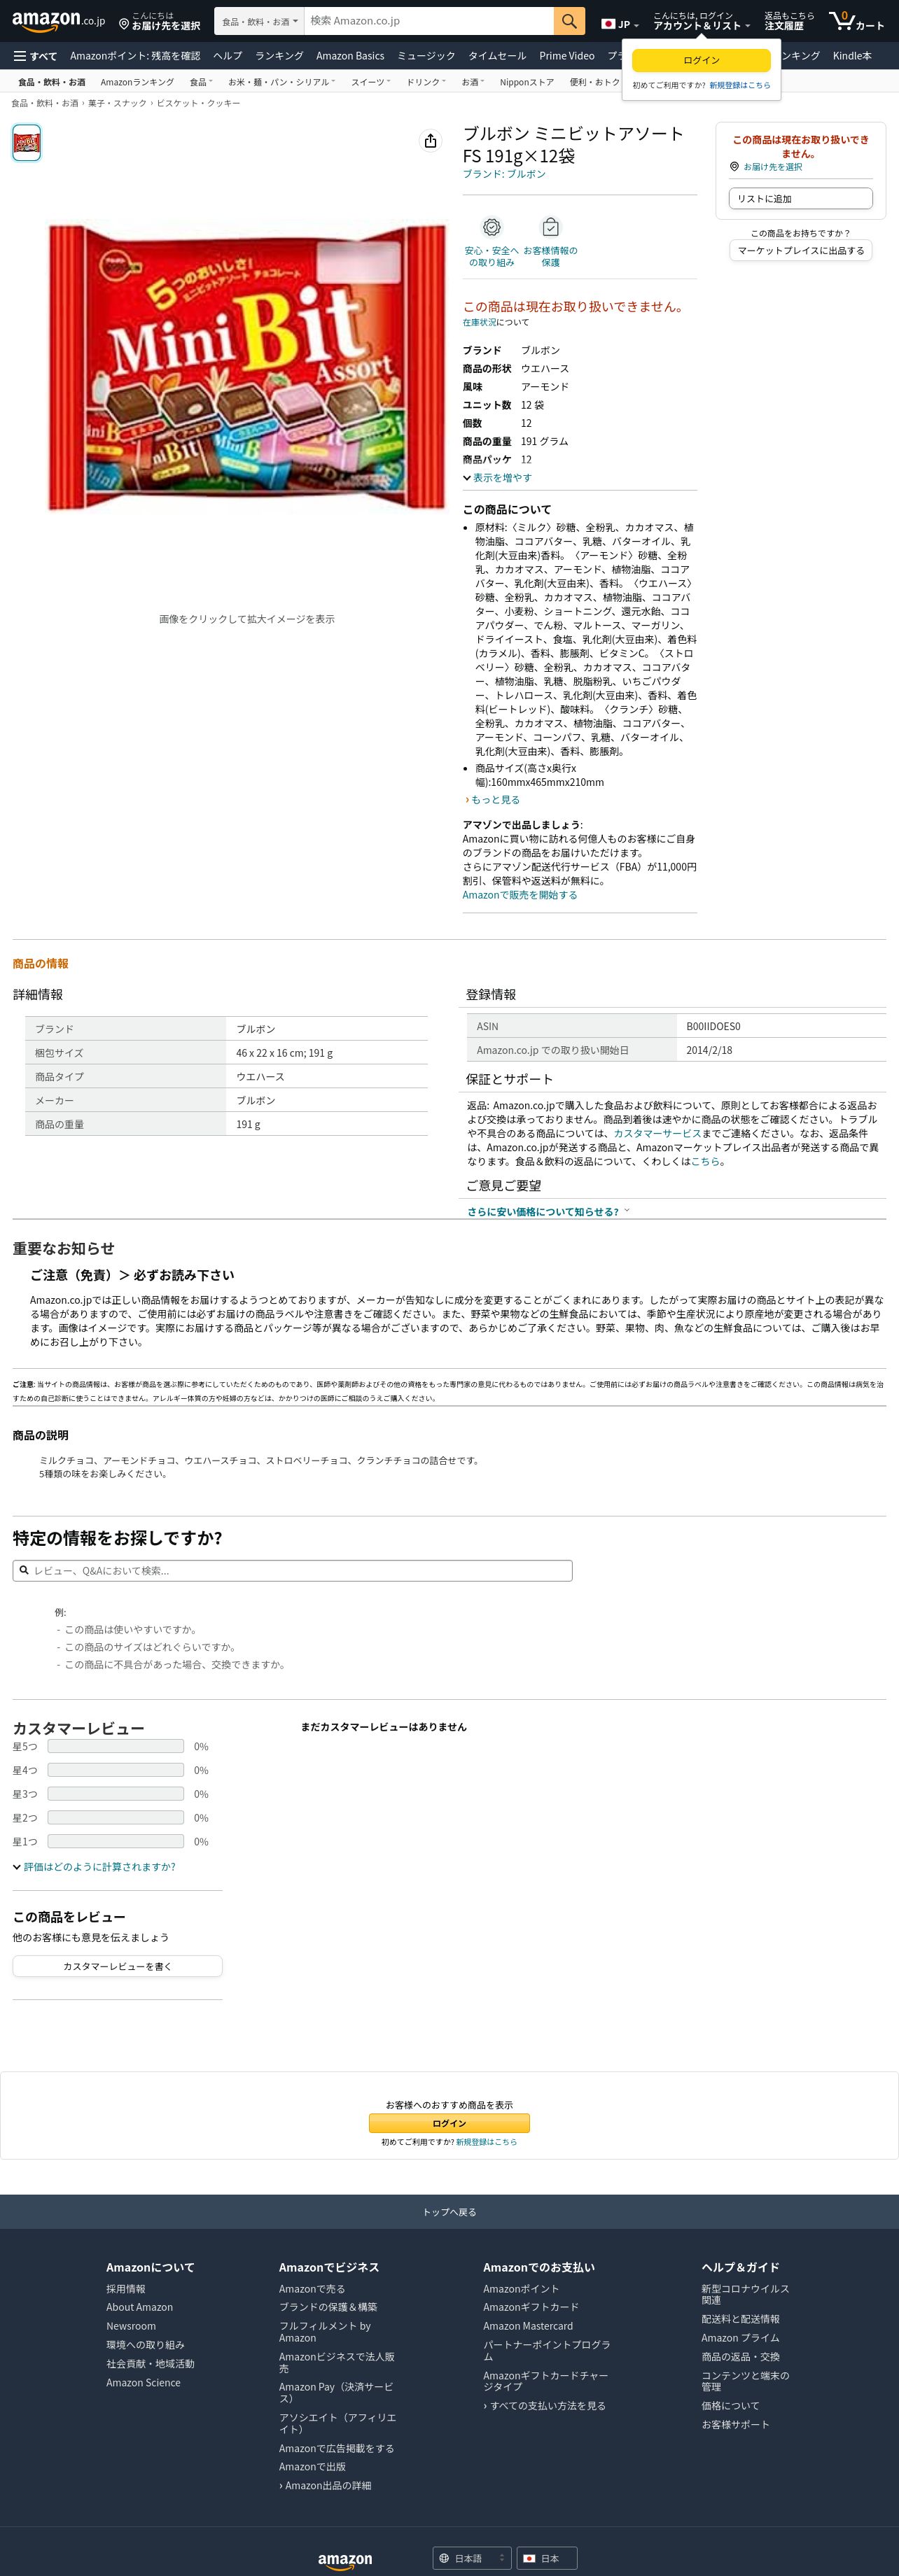Viewport: 899px width, 2576px height.
Task: Open Kindle本 nav item
Action: click(x=852, y=56)
